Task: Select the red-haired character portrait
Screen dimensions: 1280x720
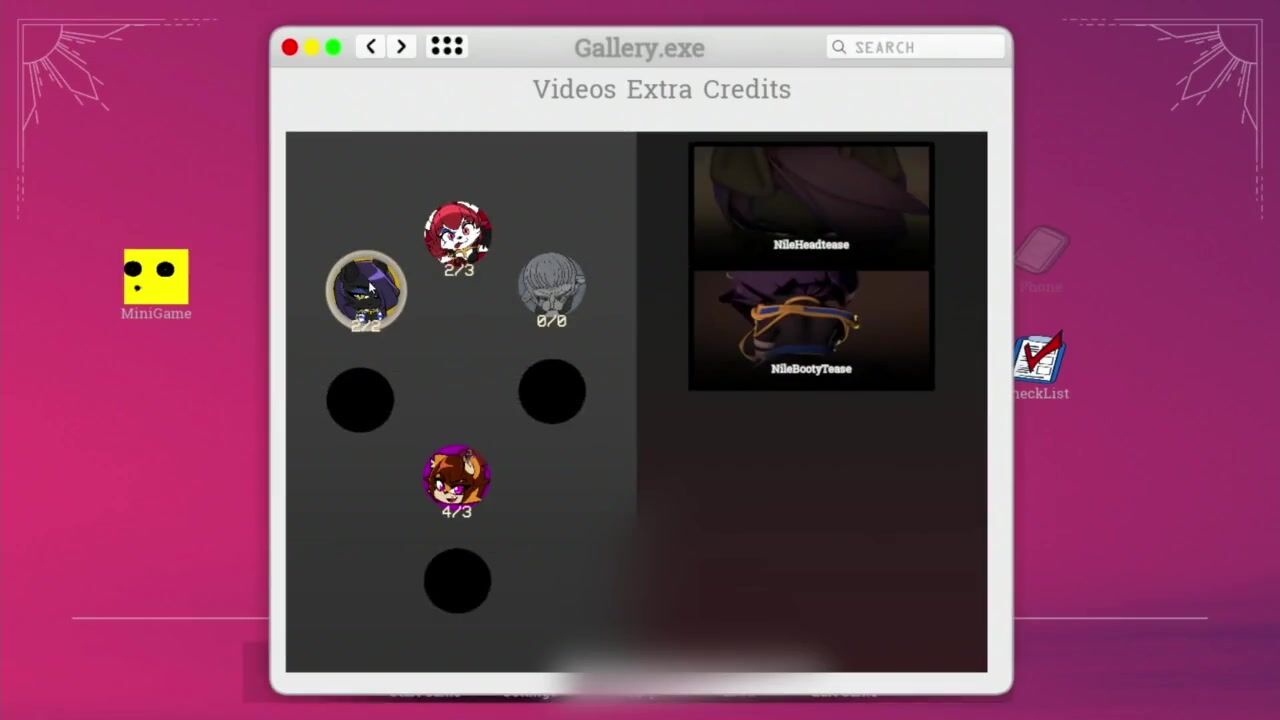Action: tap(457, 233)
